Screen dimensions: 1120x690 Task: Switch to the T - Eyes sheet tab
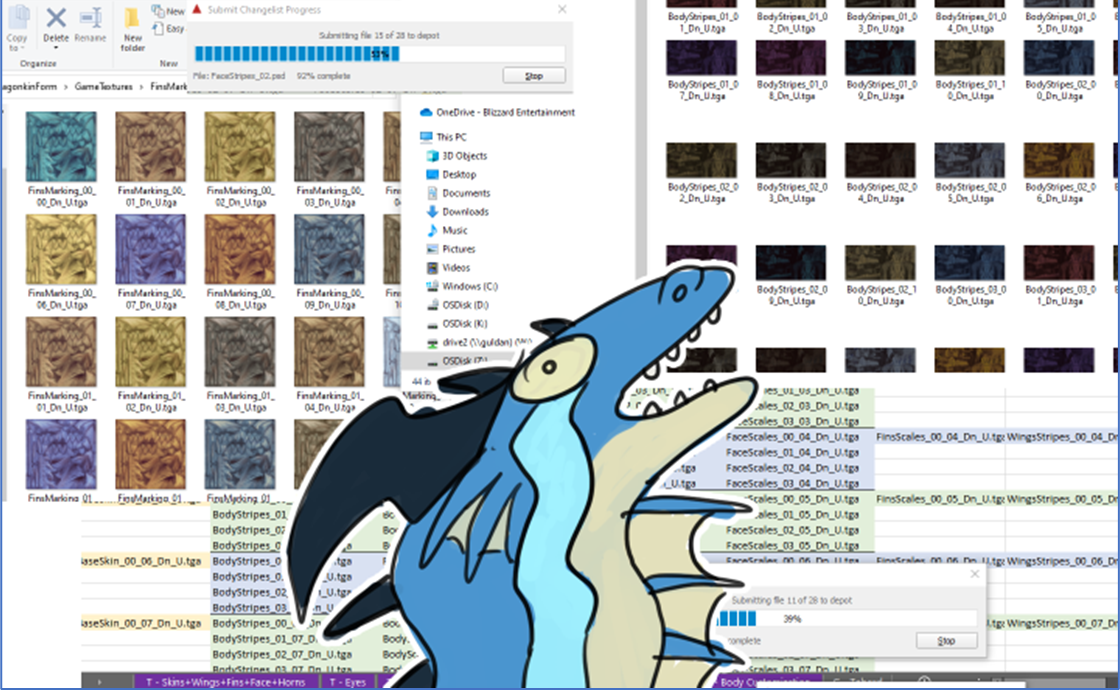click(349, 681)
